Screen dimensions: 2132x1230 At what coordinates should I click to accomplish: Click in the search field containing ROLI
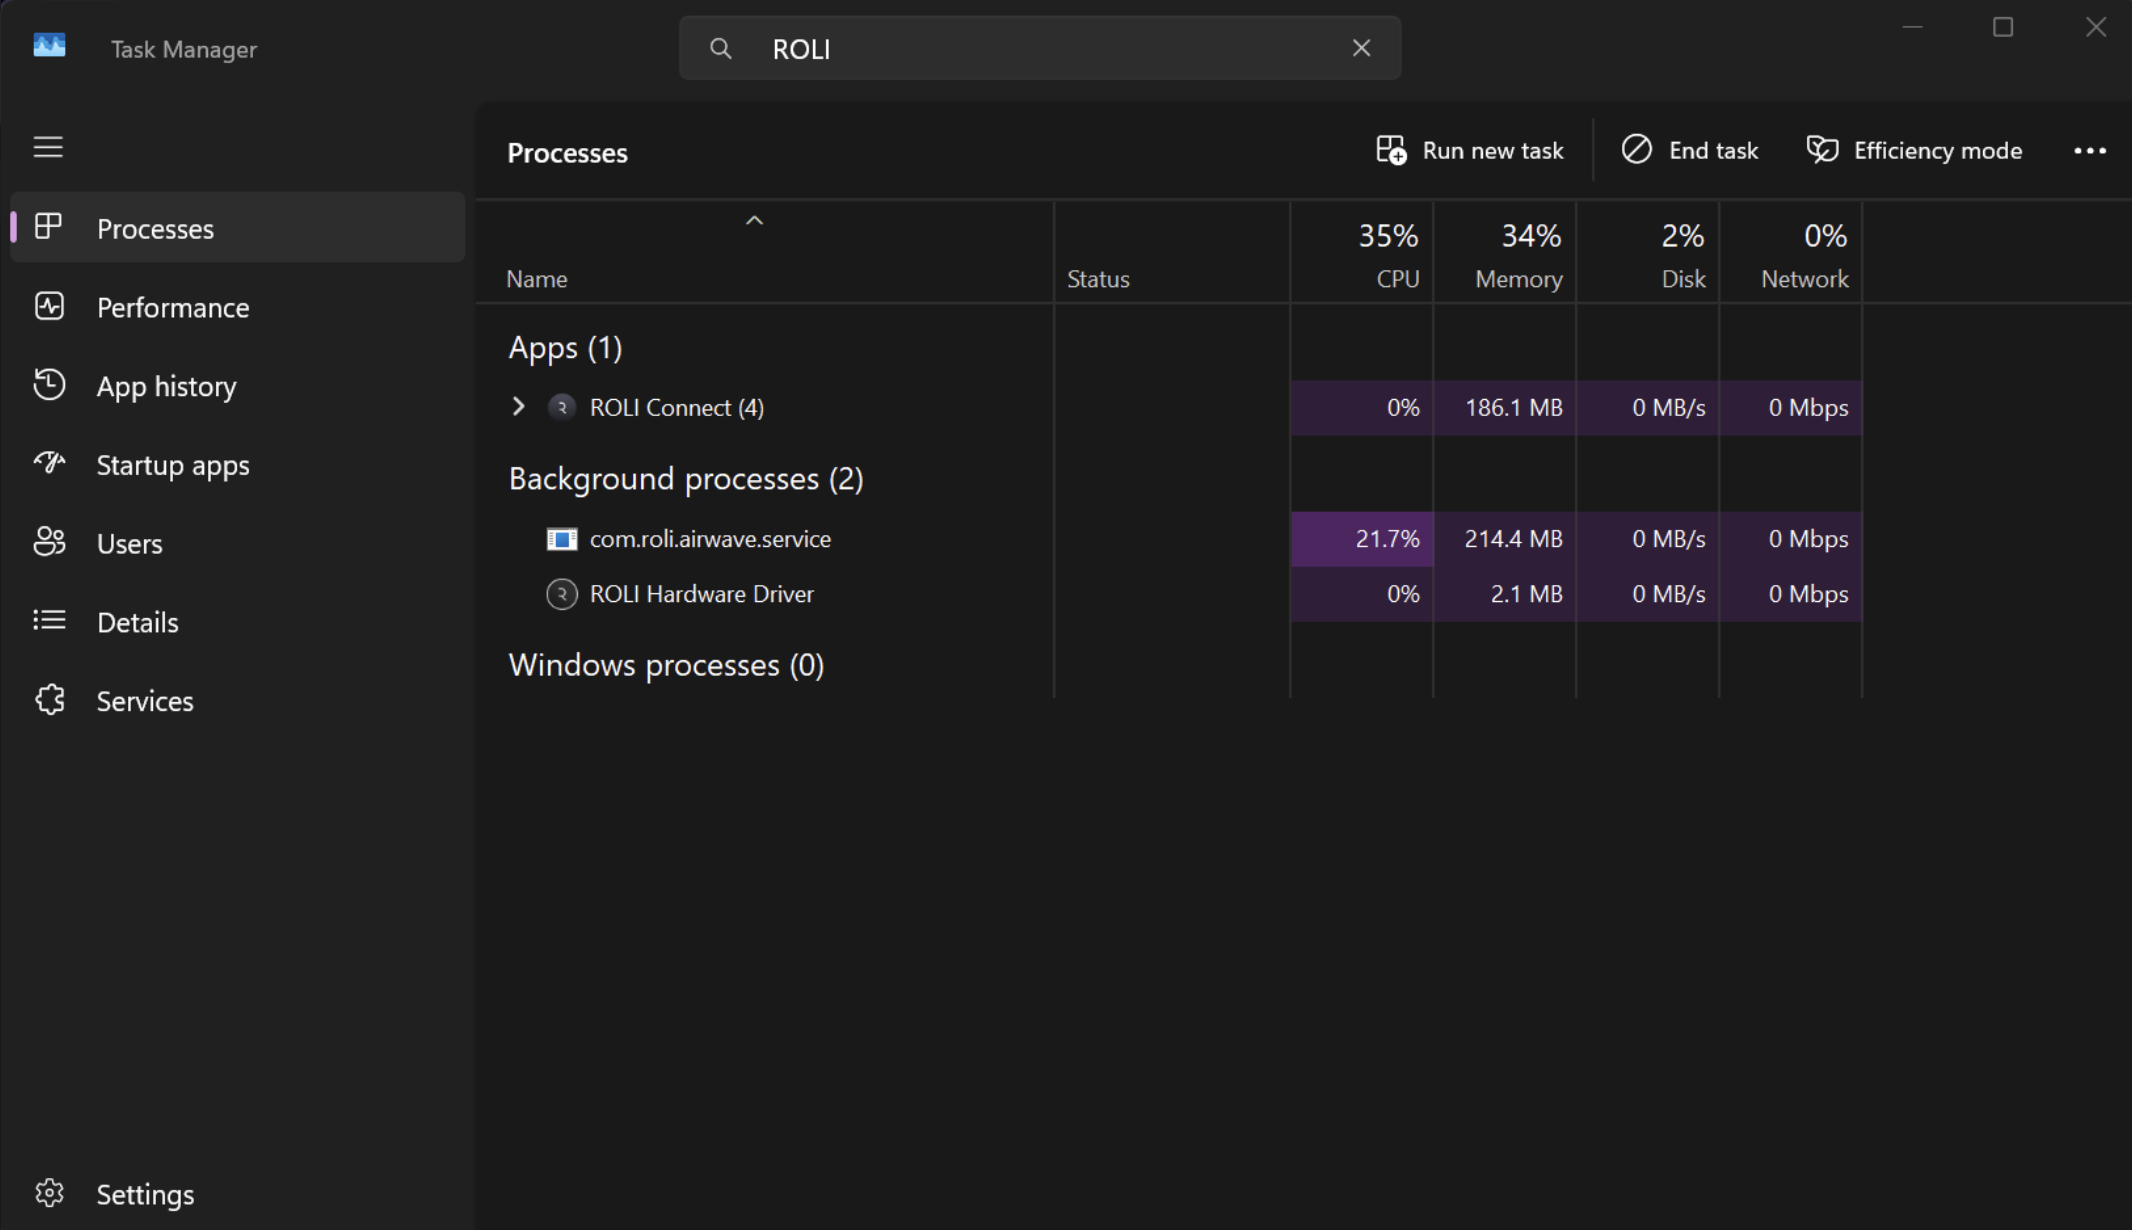pyautogui.click(x=1040, y=49)
